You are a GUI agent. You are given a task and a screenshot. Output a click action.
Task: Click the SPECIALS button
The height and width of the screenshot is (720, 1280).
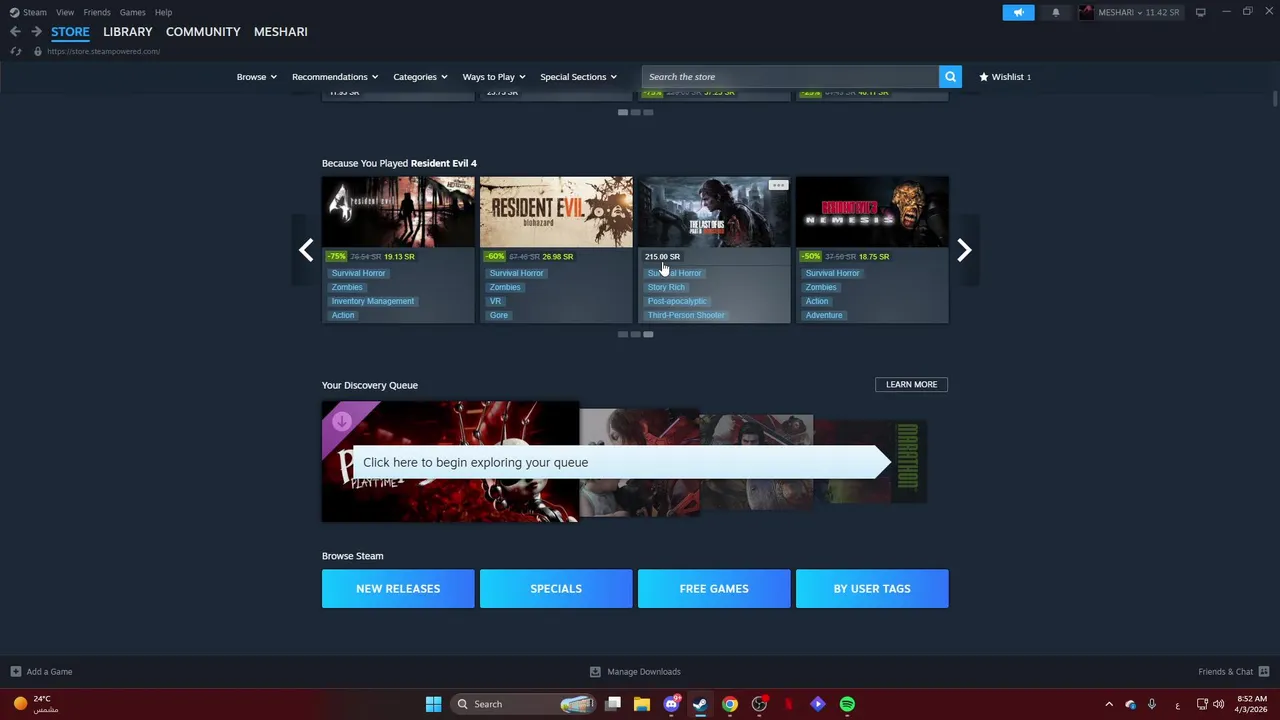tap(556, 589)
